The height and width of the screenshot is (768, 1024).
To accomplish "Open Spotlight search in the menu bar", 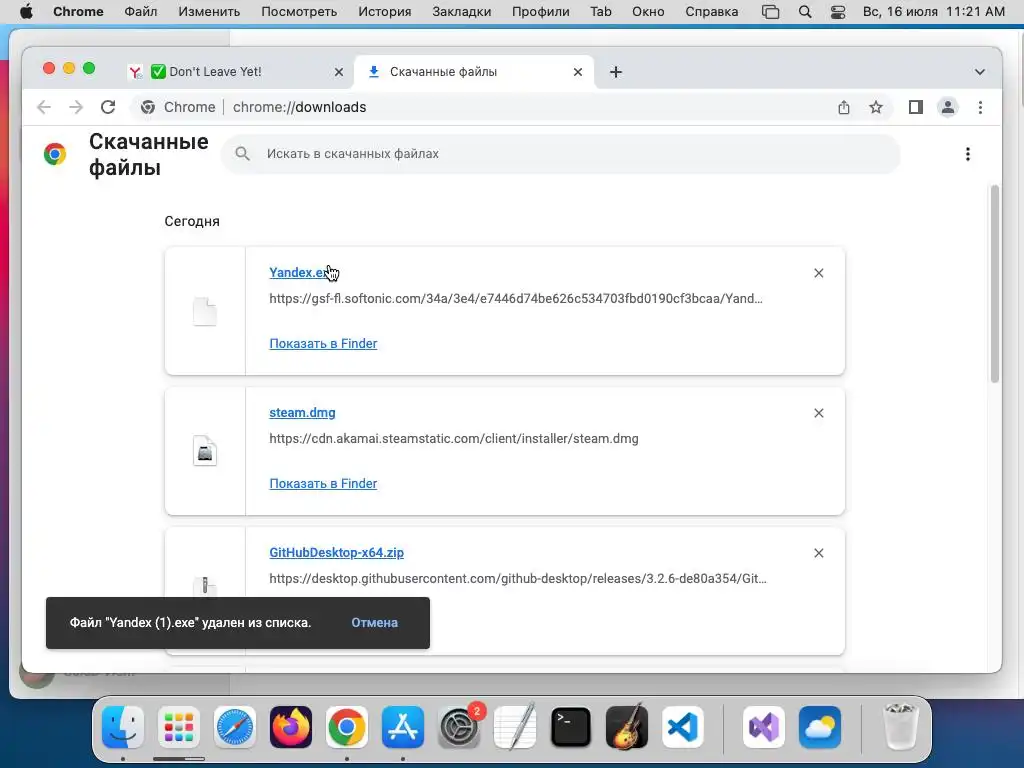I will click(x=805, y=12).
